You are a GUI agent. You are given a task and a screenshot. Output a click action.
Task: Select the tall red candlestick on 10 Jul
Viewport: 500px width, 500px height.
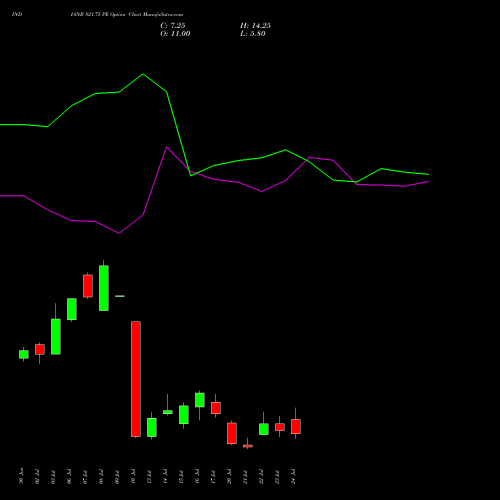point(136,379)
